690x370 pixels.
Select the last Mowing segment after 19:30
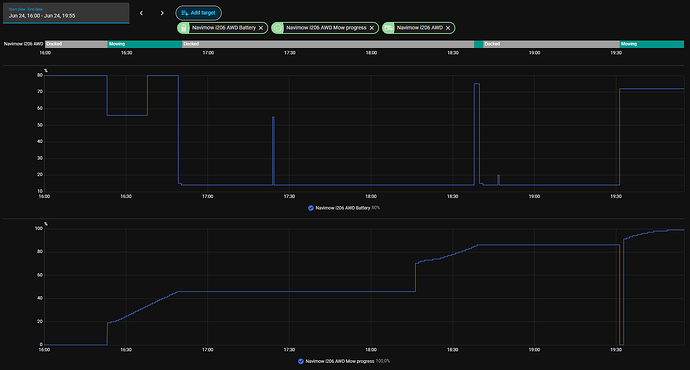pyautogui.click(x=652, y=44)
